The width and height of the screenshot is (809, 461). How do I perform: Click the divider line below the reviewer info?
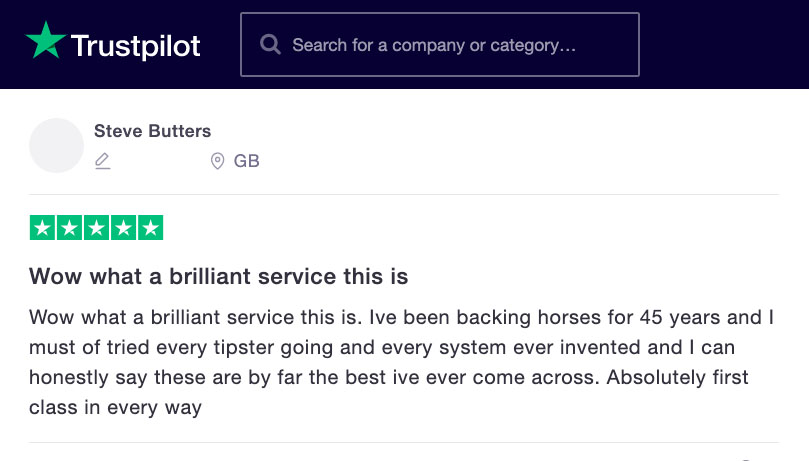coord(404,194)
